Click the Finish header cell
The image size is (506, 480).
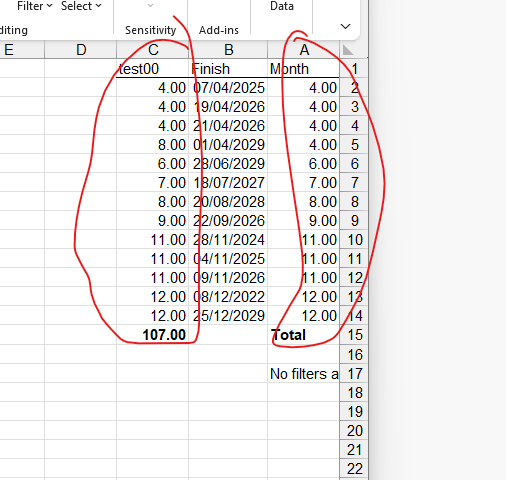[228, 69]
